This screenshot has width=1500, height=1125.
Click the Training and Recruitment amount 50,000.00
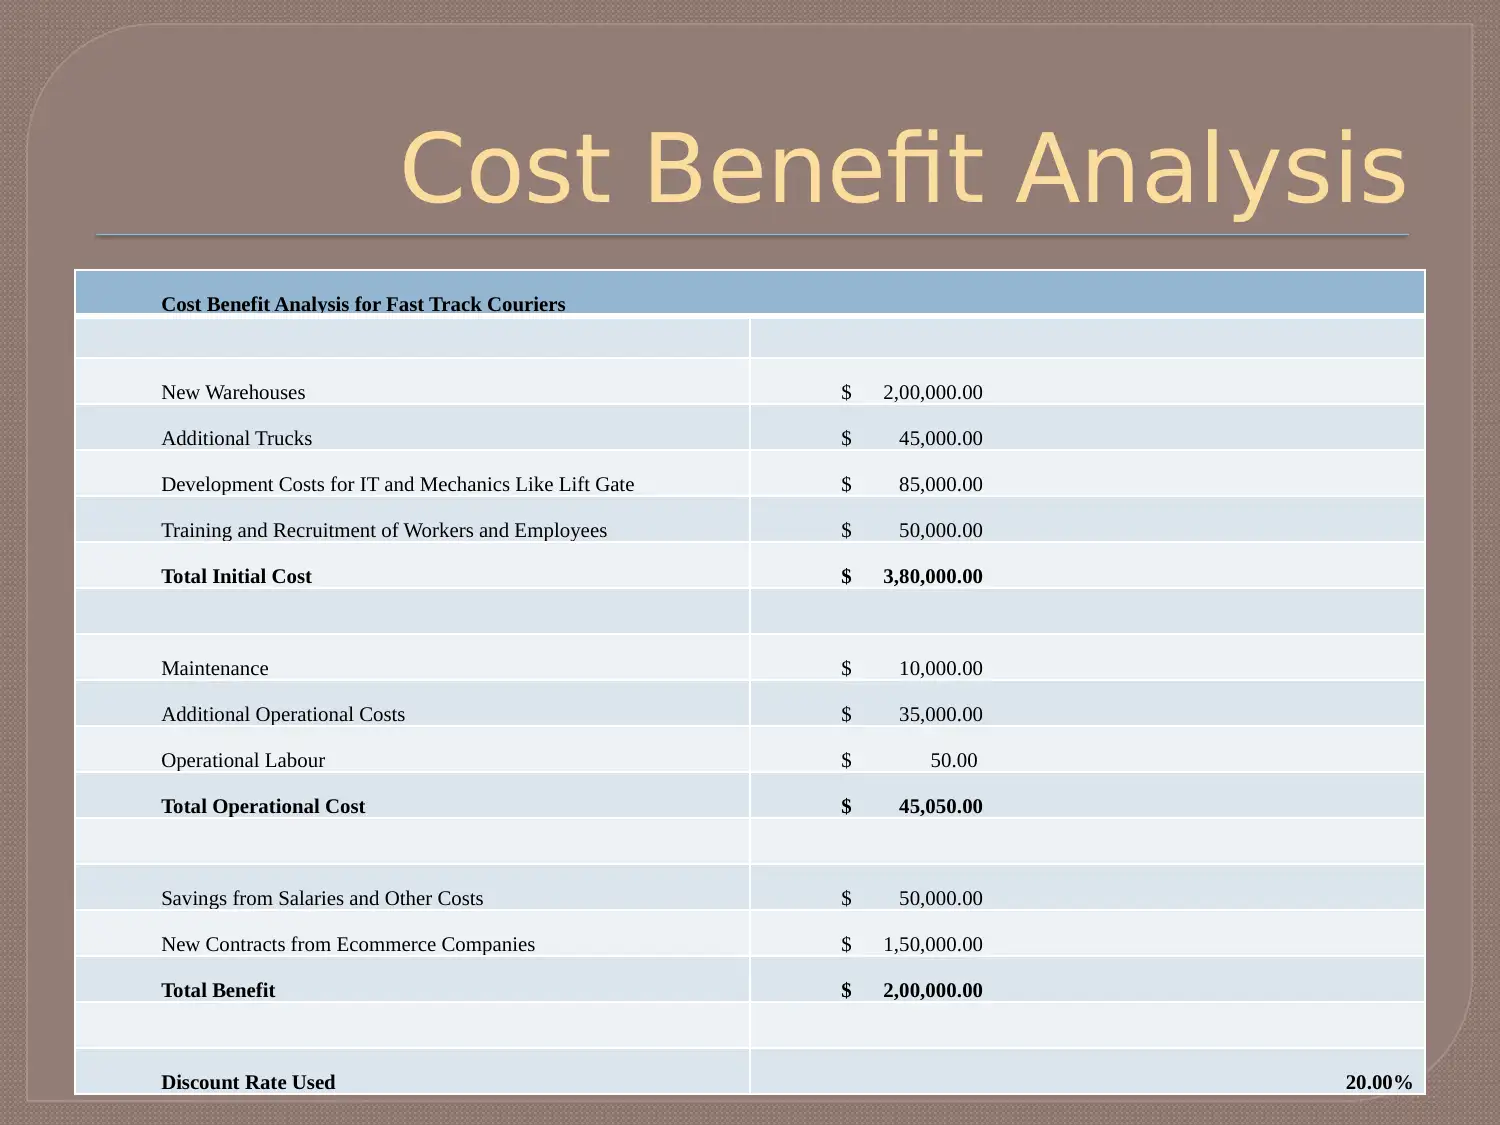(x=941, y=530)
